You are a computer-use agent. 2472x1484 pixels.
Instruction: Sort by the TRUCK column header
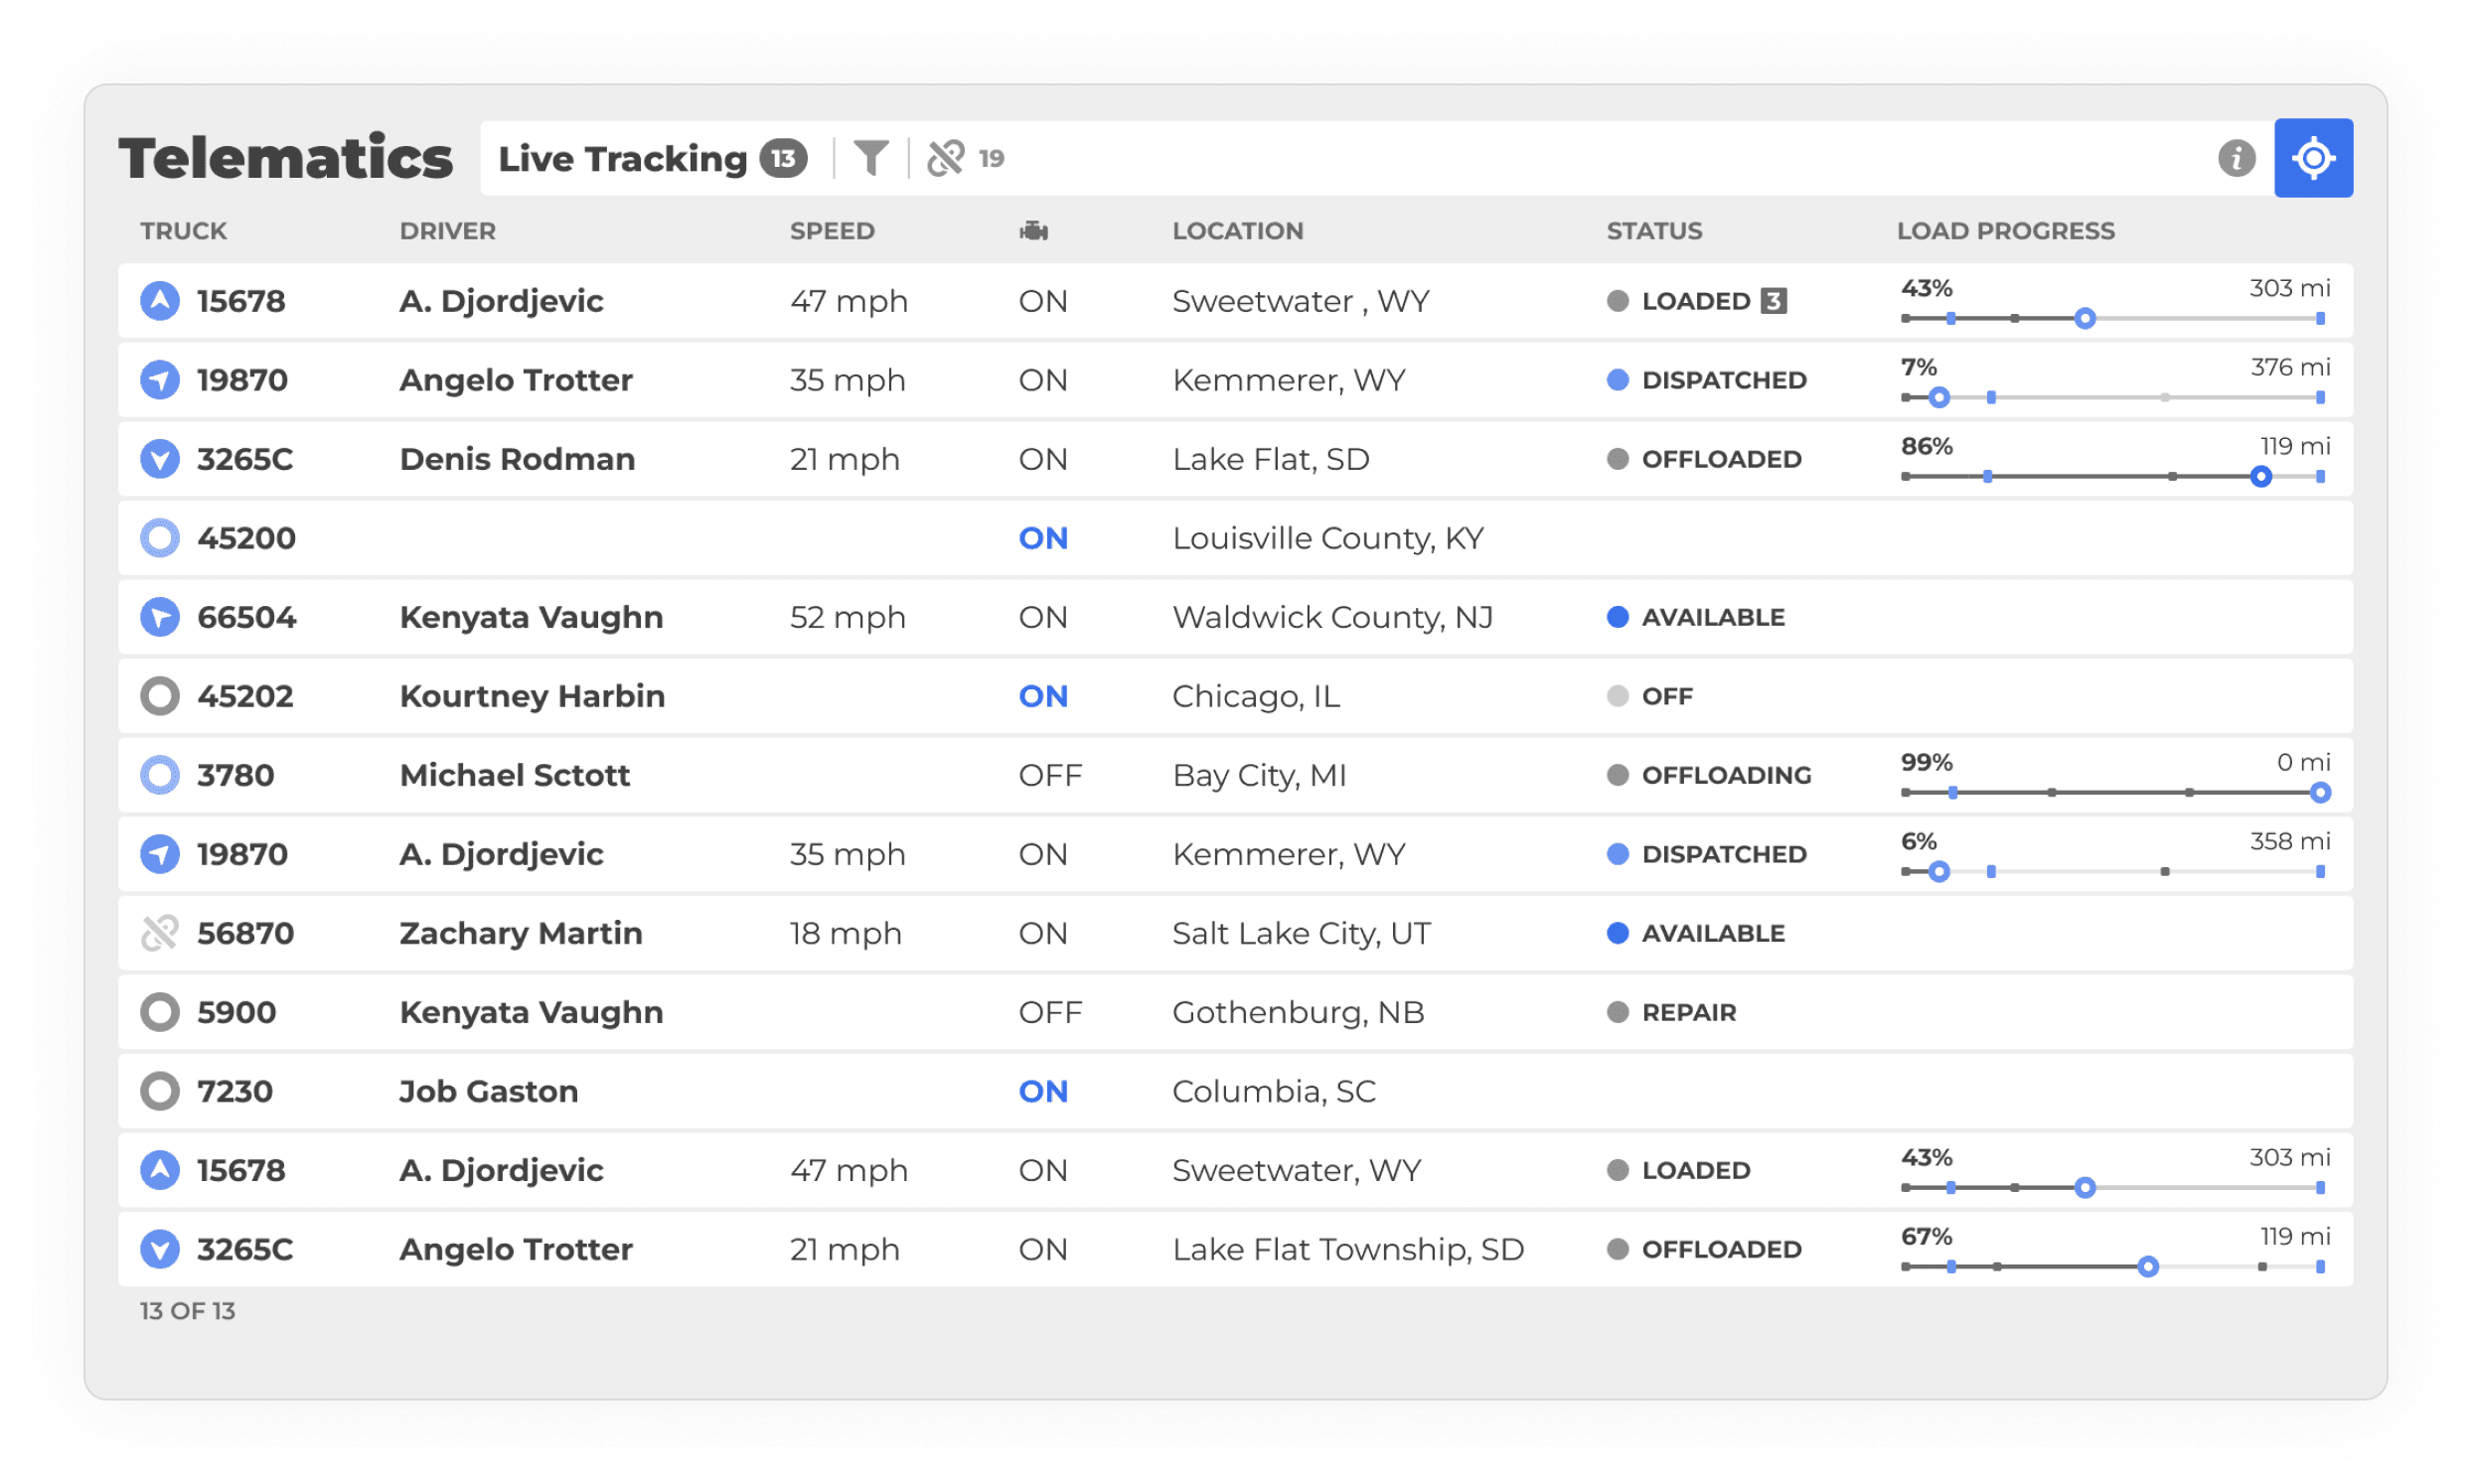183,231
